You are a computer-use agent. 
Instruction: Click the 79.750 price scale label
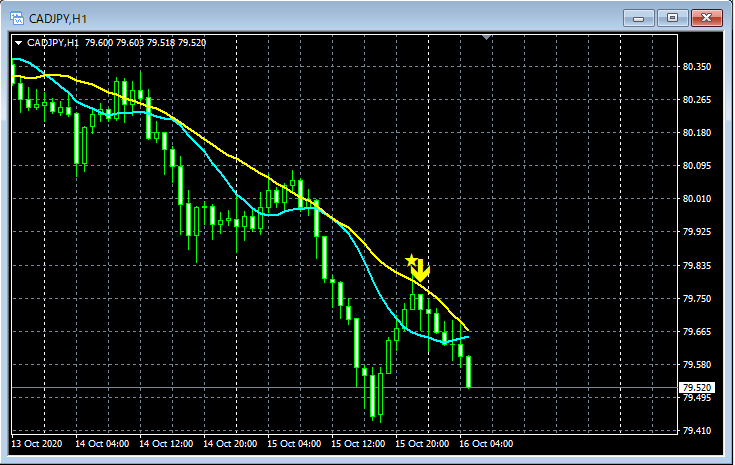(697, 299)
